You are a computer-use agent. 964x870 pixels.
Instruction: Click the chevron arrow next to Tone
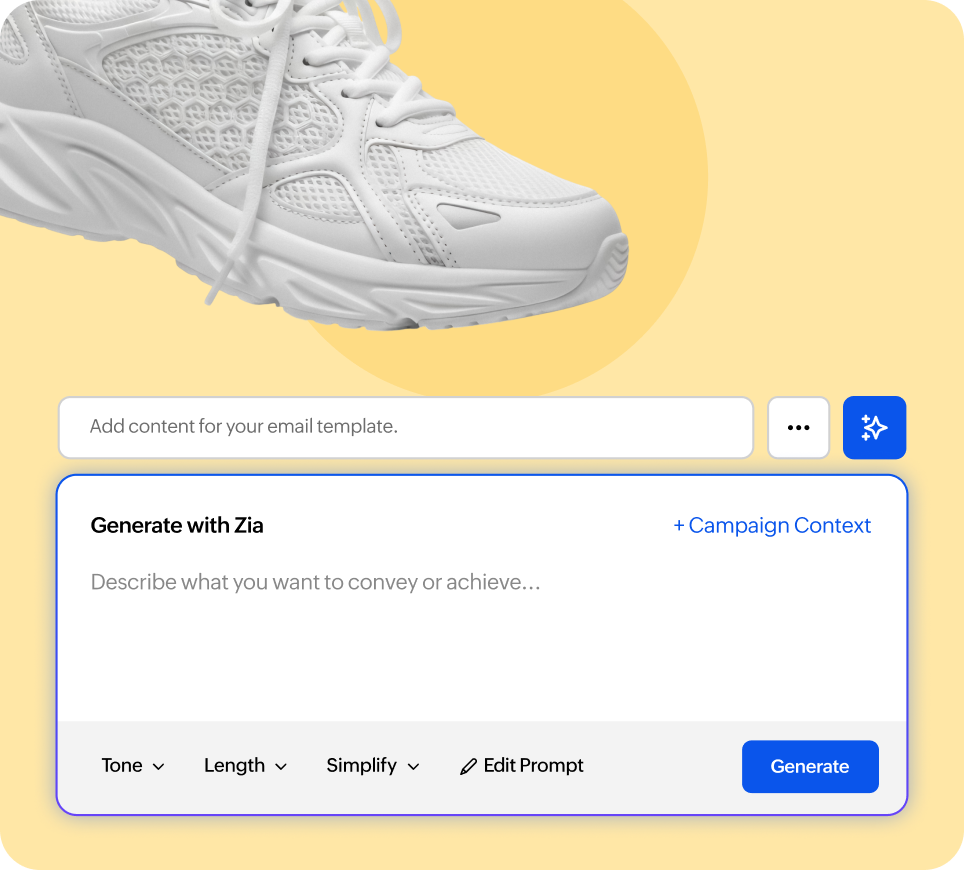[x=158, y=767]
